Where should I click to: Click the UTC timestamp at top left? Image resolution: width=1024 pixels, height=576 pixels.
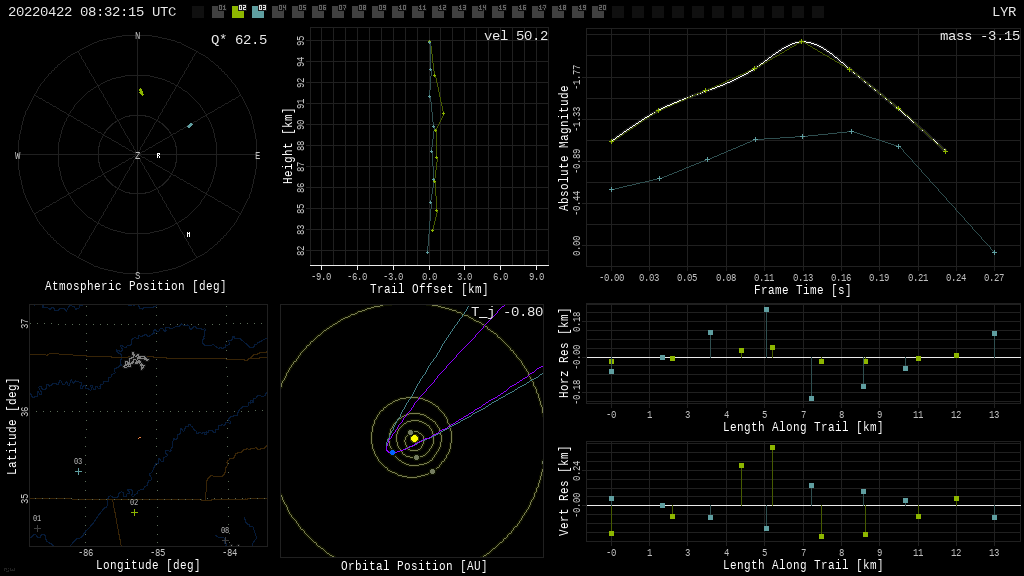click(92, 12)
